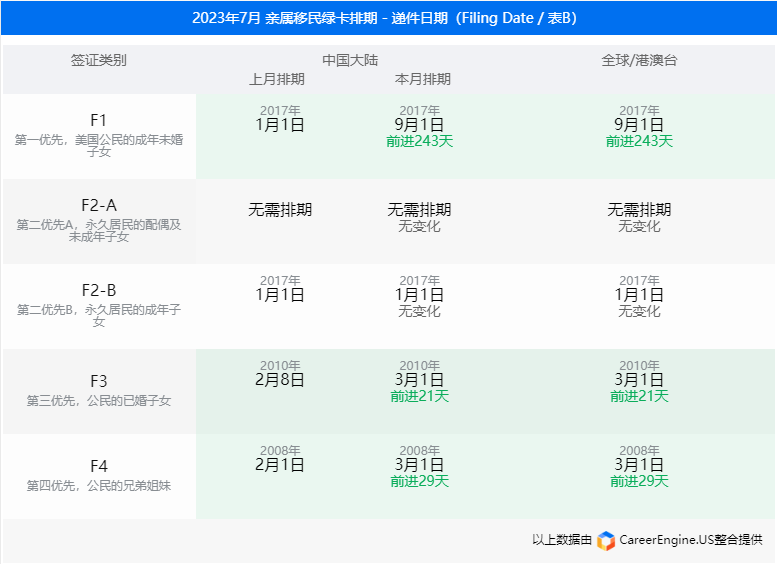Click F1 description 第一优先 美国公民的成年未婚子女
Screen dimensions: 777x564
pos(99,145)
